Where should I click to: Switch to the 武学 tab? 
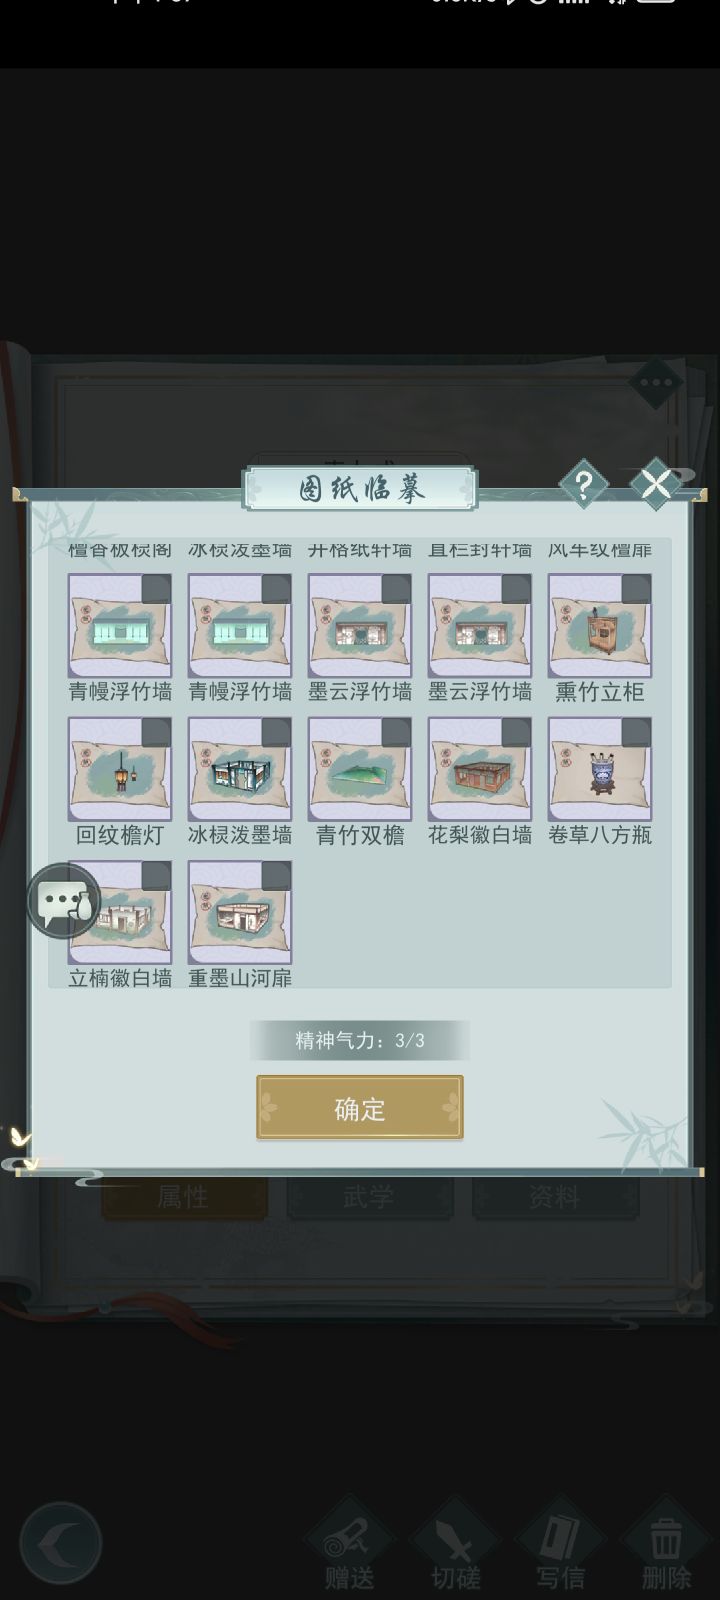pos(370,1197)
